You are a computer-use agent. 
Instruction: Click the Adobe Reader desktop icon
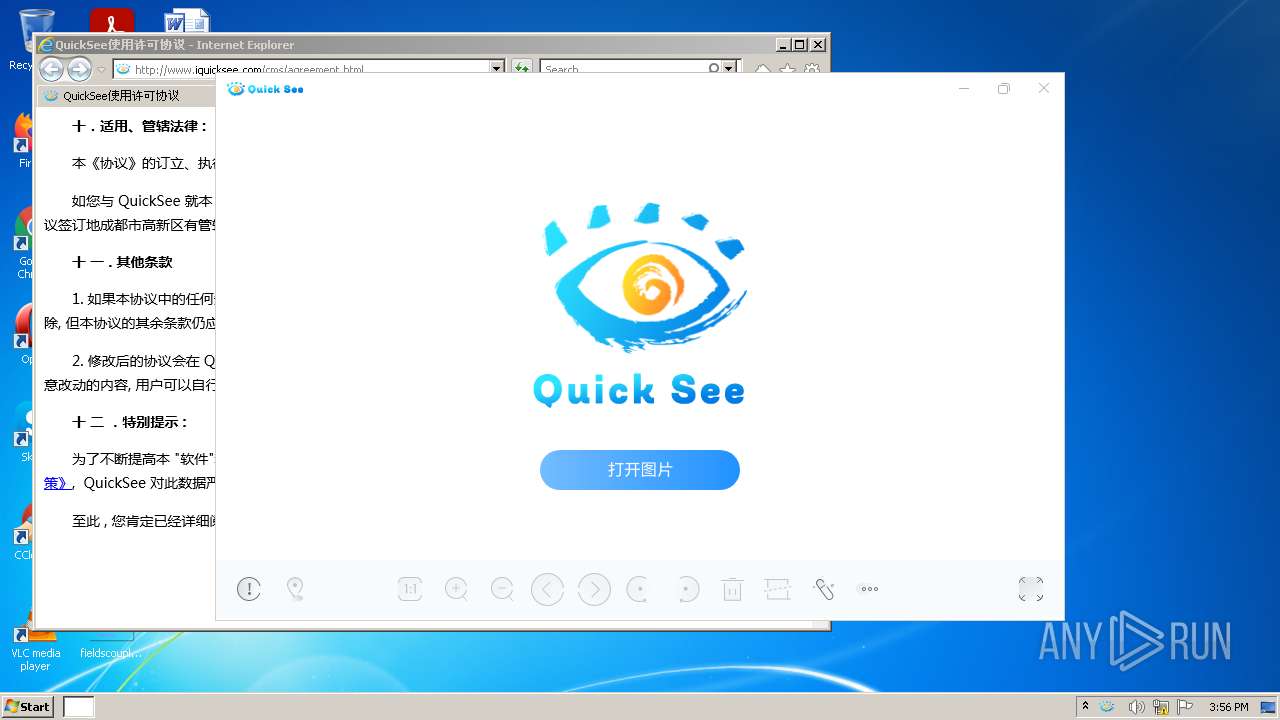(111, 22)
